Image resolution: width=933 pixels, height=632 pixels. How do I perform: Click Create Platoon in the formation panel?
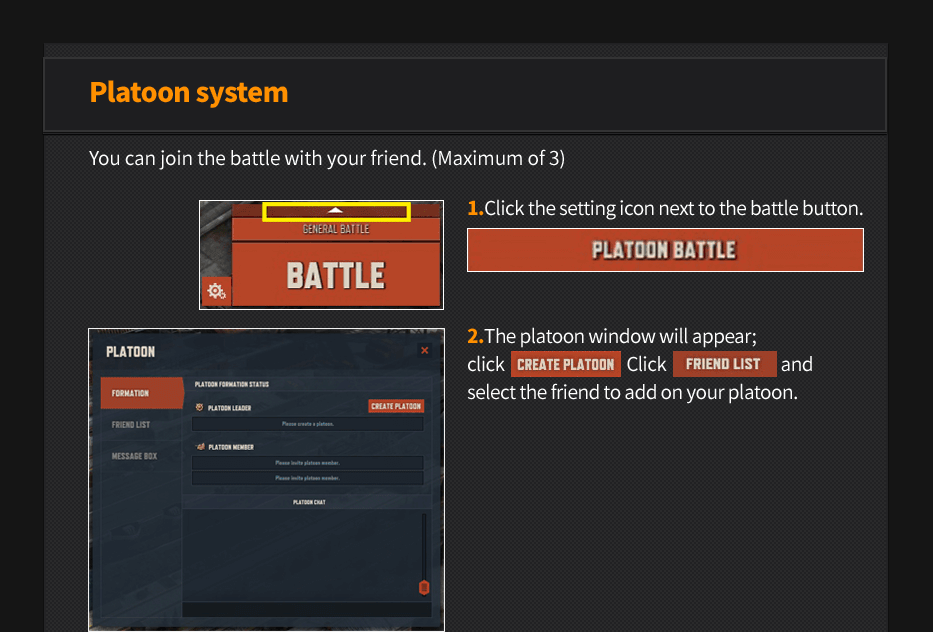[396, 406]
